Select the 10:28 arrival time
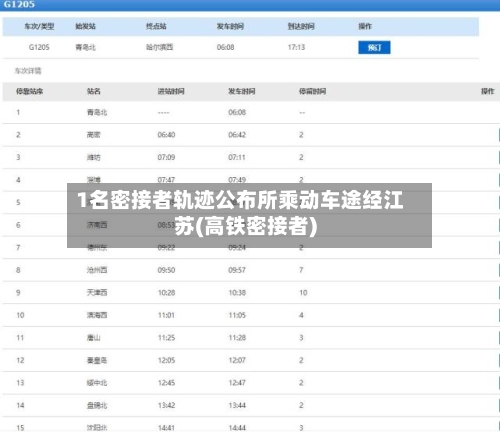Viewport: 500px width, 432px height. pyautogui.click(x=166, y=293)
